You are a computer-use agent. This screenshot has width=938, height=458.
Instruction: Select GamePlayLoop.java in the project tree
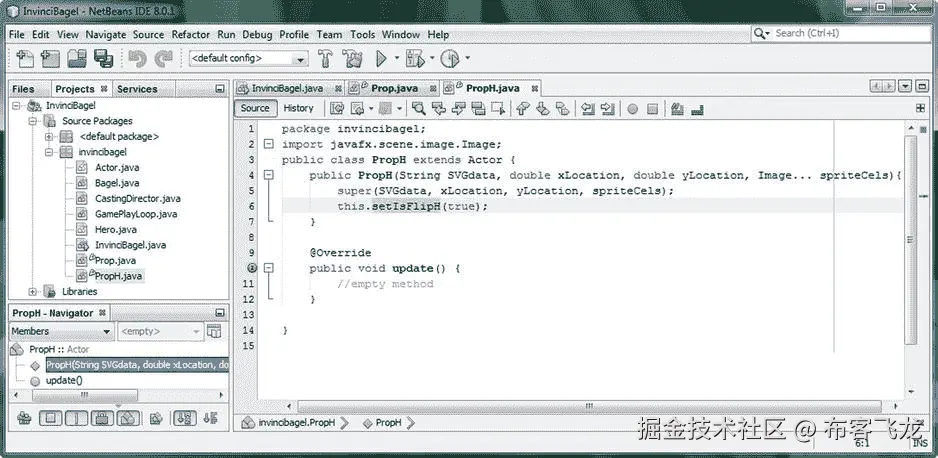[x=136, y=214]
